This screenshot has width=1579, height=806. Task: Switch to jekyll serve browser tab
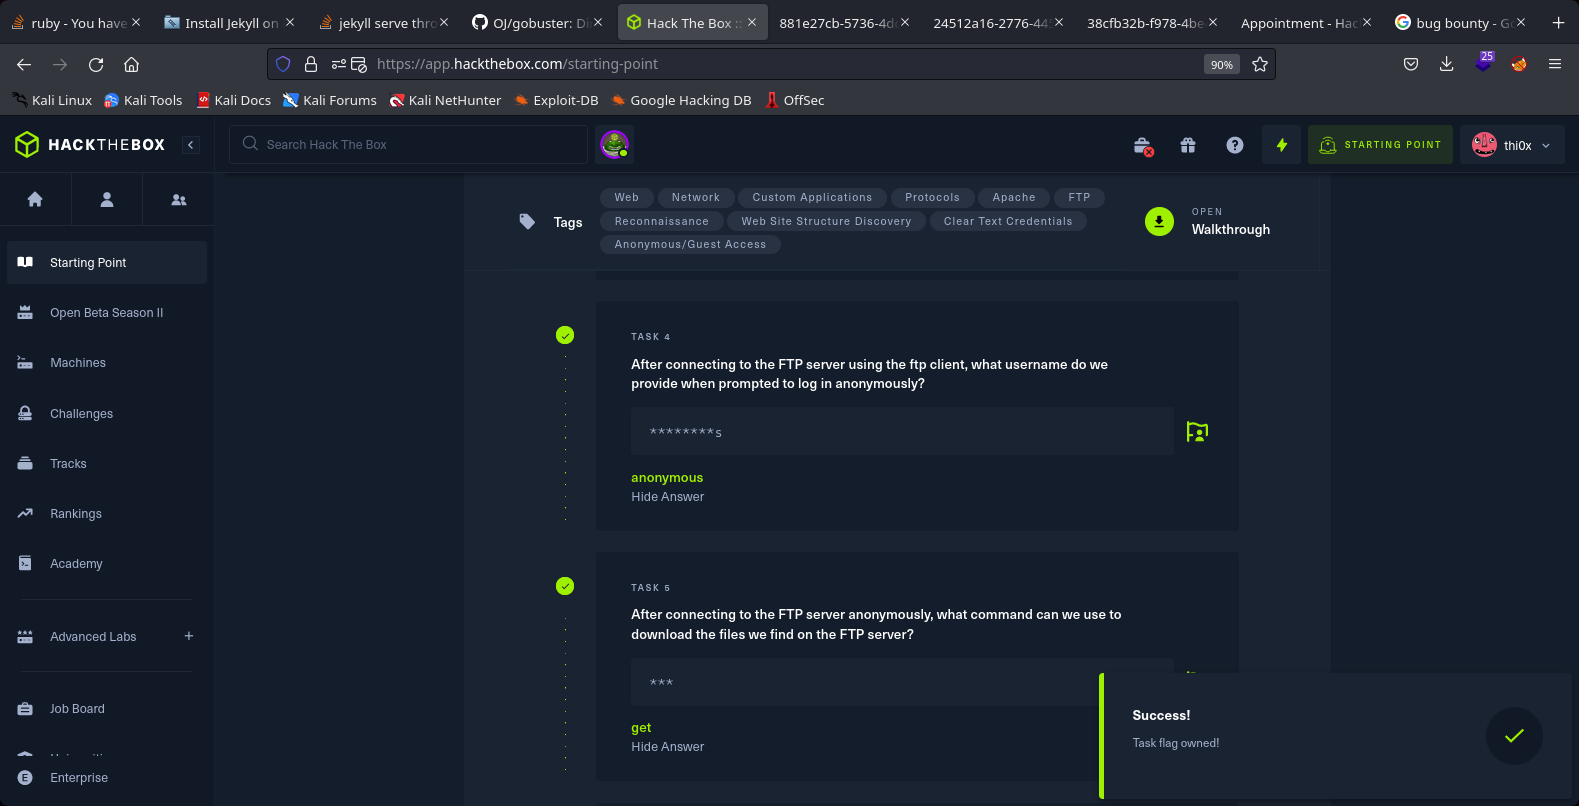384,22
